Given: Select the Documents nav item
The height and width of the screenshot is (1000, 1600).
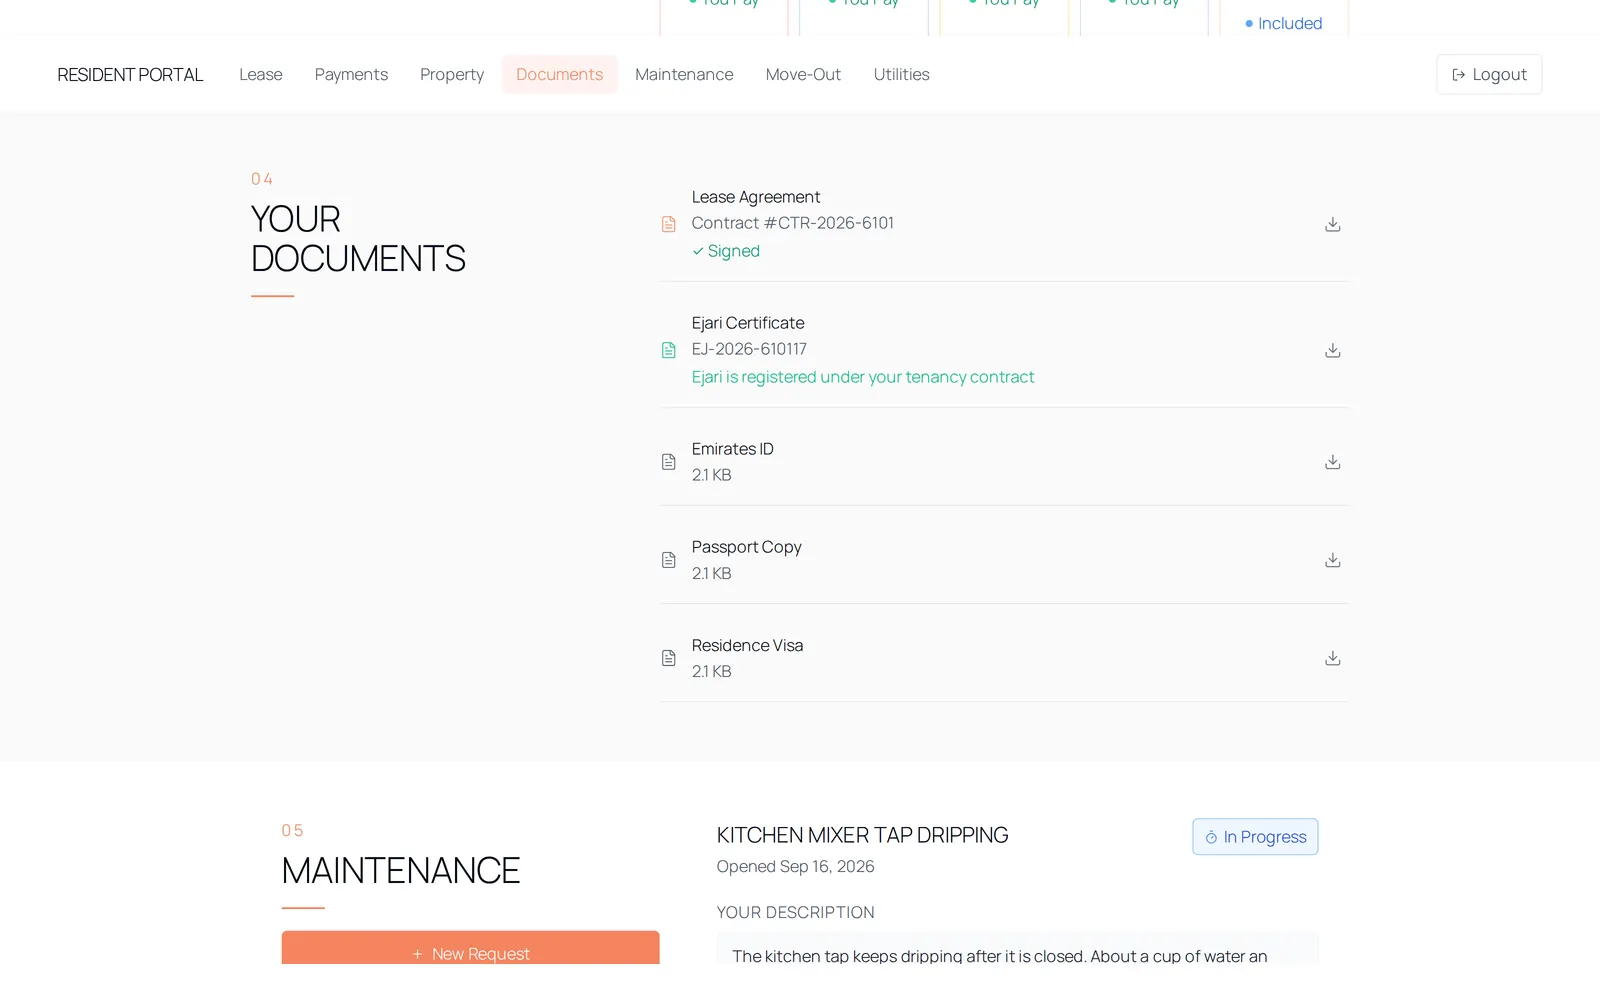Looking at the screenshot, I should tap(560, 74).
